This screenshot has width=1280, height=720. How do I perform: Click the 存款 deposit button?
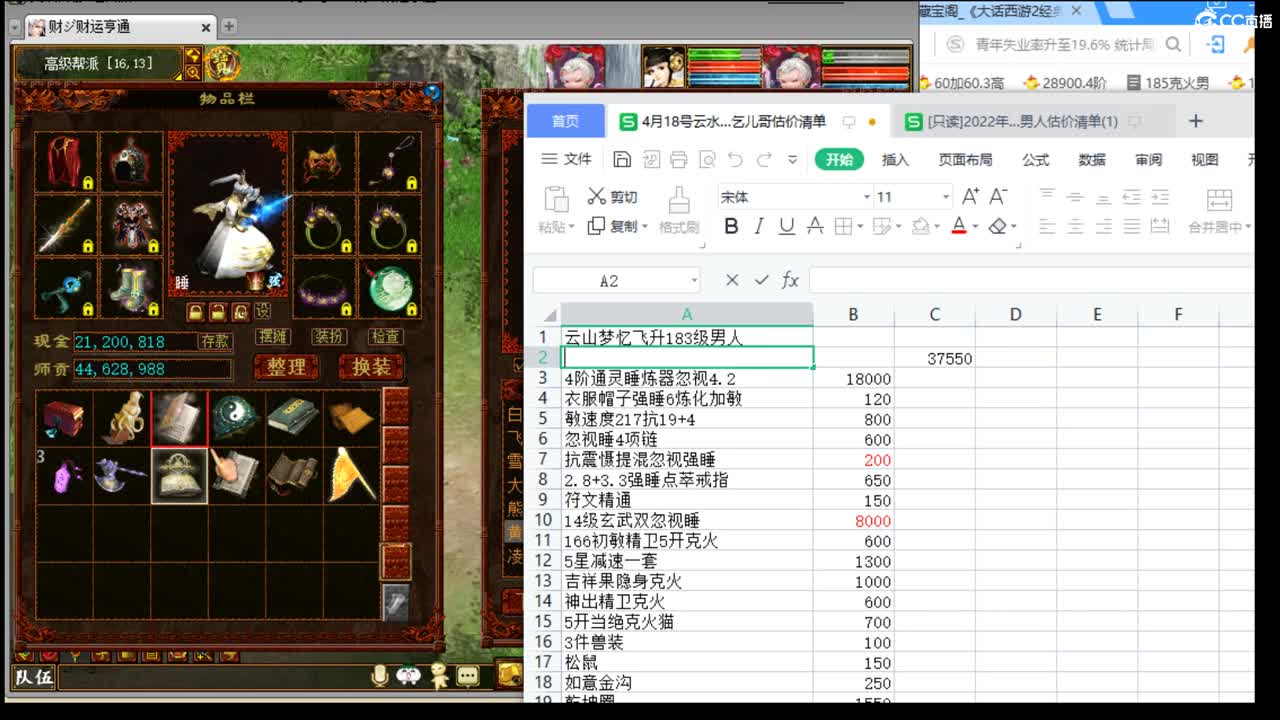(x=215, y=341)
